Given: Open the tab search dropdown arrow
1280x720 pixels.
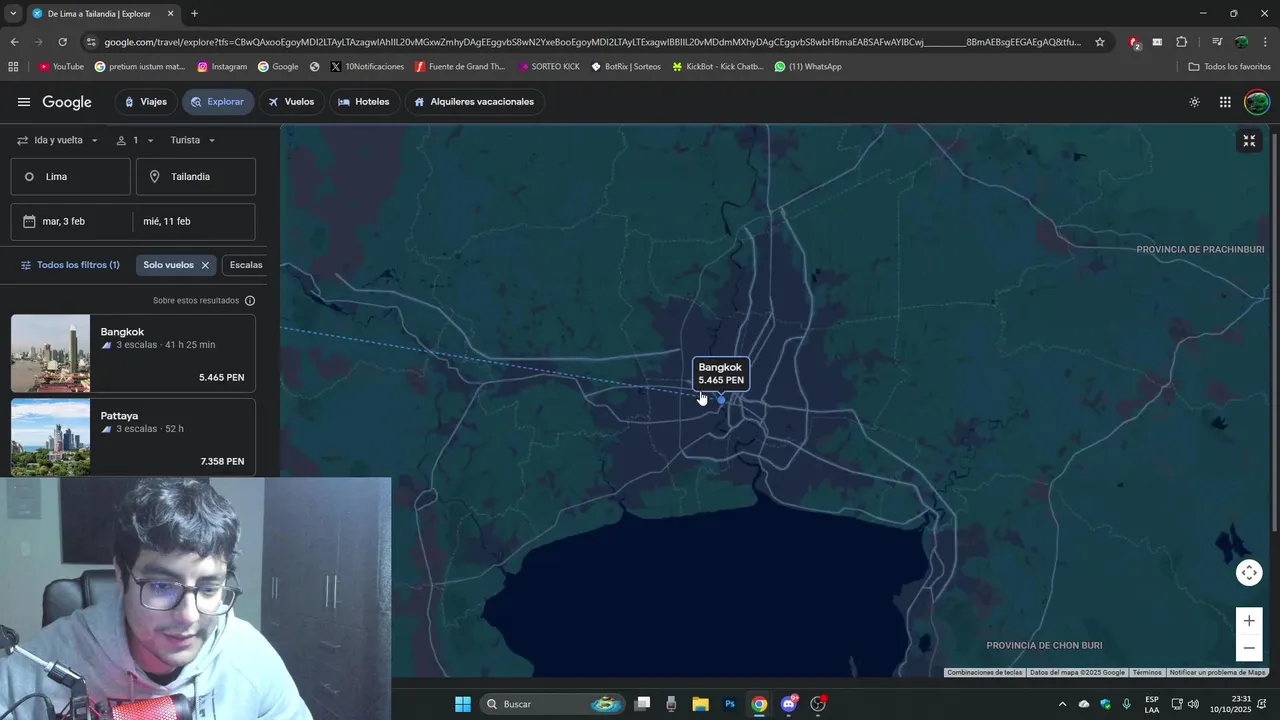Looking at the screenshot, I should pos(13,14).
